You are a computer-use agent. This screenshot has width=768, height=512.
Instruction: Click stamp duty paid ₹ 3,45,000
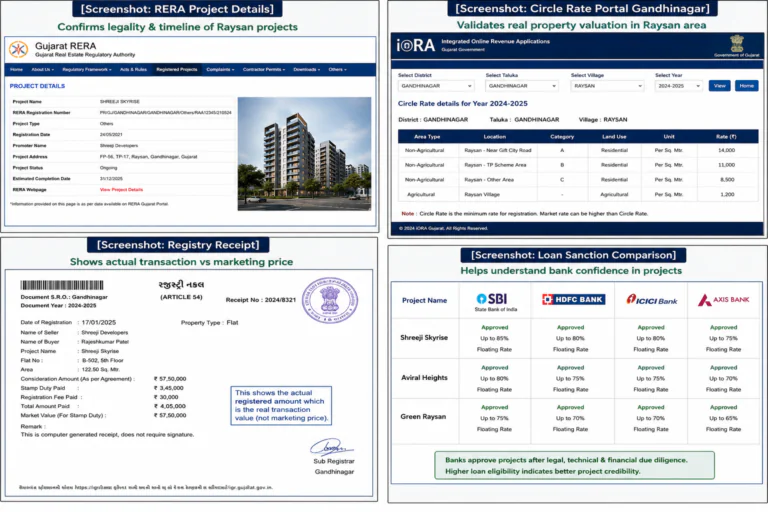point(168,388)
